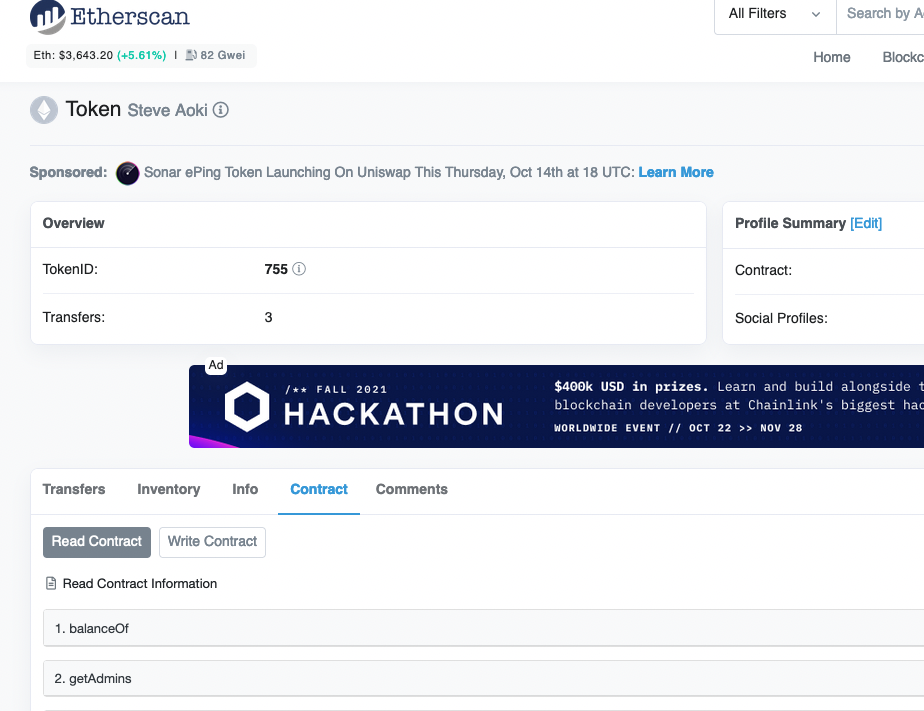
Task: Open the Inventory tab
Action: [x=168, y=489]
